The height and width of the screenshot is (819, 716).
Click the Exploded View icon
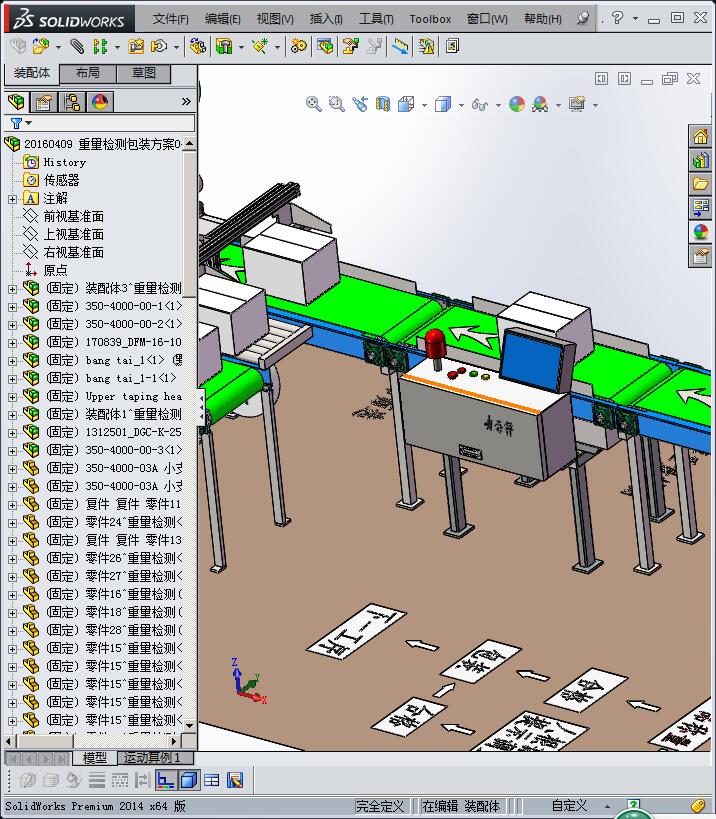point(350,46)
